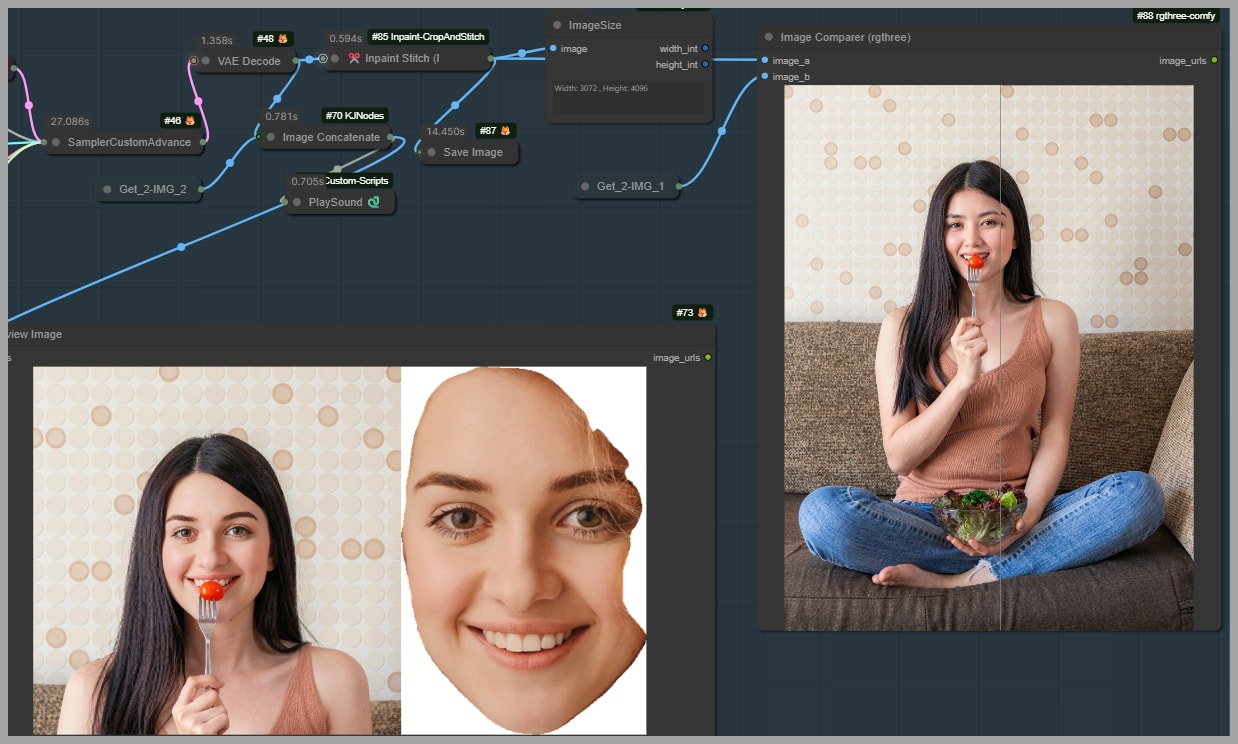Viewport: 1238px width, 744px height.
Task: Expand the Save Image node via its dot
Action: point(432,152)
